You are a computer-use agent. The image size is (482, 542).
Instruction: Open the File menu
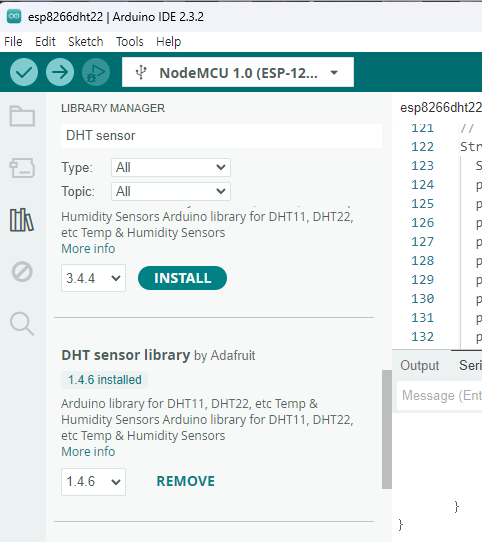coord(13,41)
